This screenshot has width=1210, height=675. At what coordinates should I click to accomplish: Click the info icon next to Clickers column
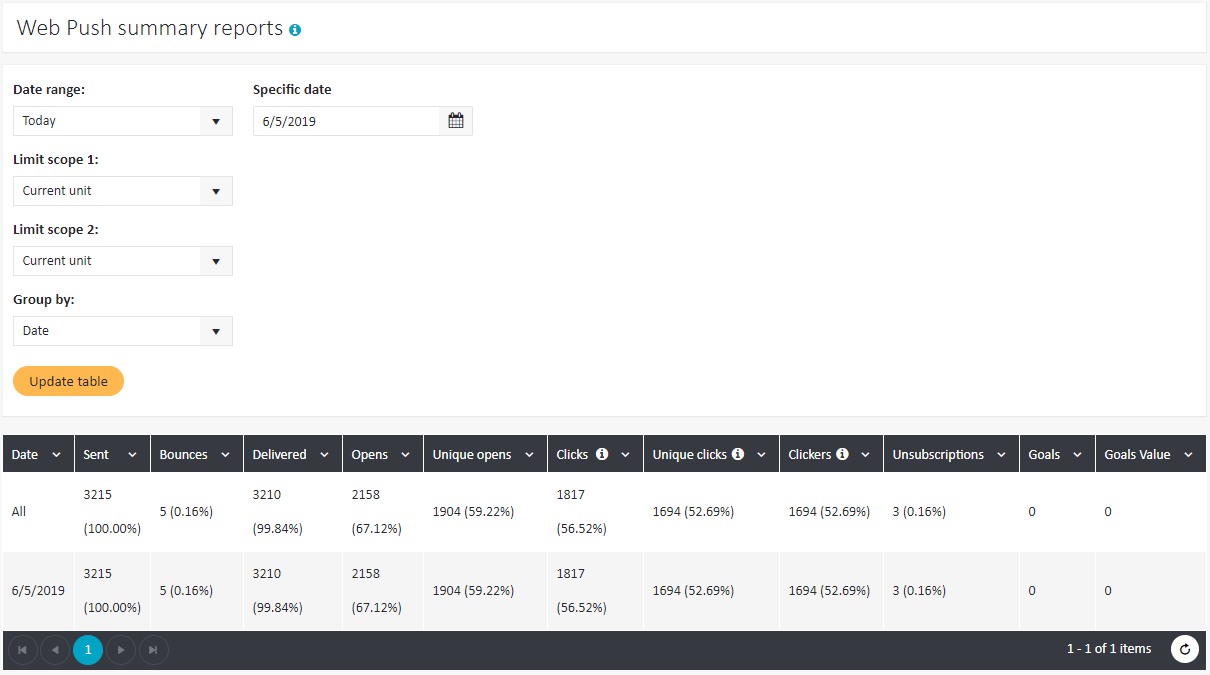point(842,454)
